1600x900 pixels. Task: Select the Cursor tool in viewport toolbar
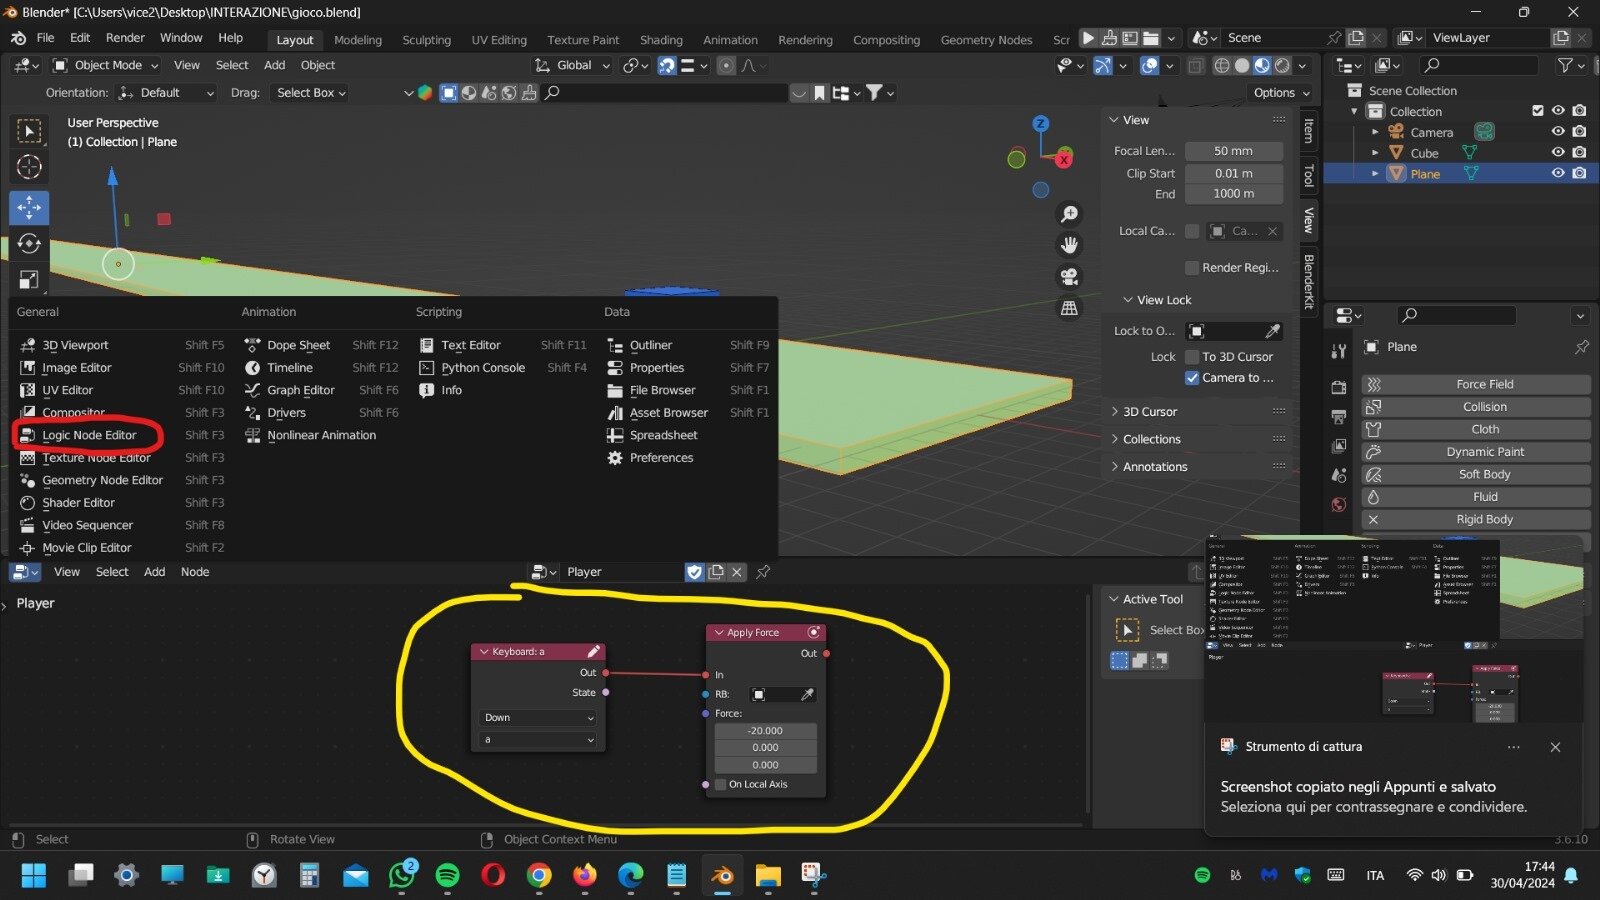29,167
